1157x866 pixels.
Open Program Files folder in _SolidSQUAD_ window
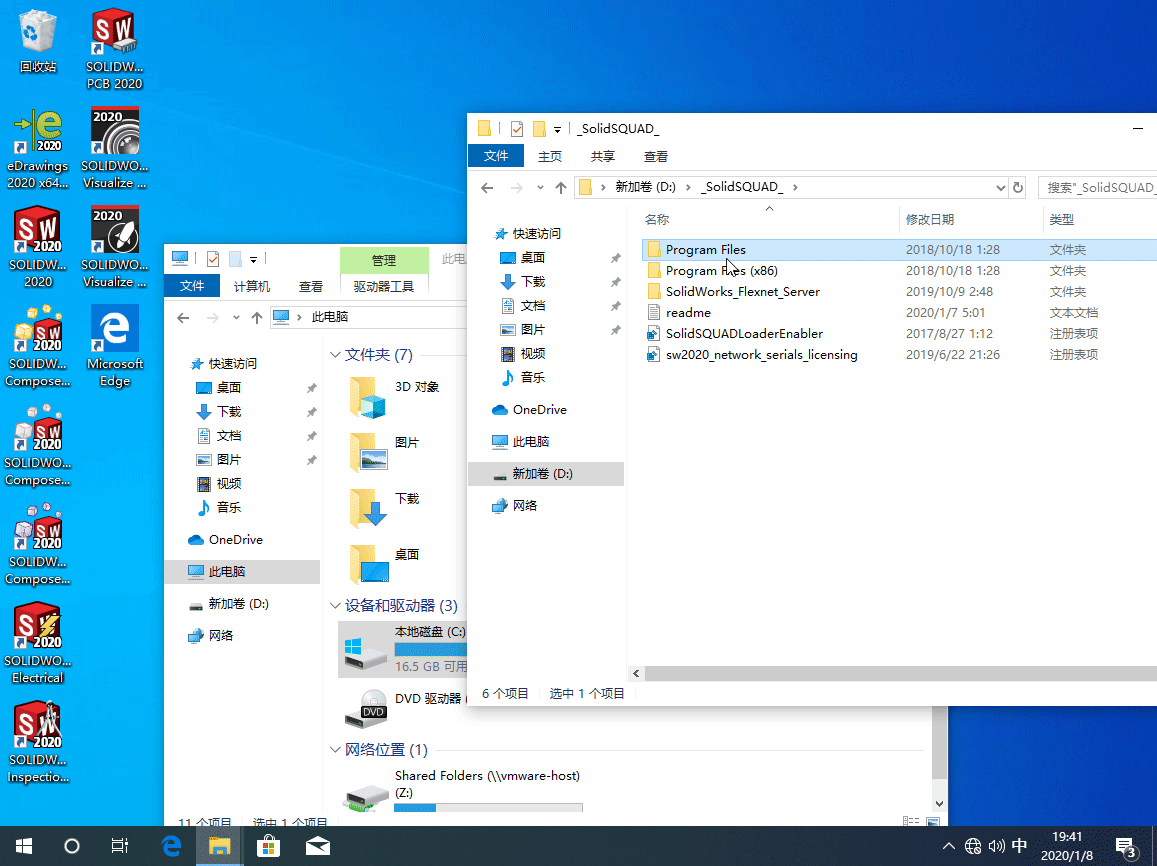pos(705,249)
